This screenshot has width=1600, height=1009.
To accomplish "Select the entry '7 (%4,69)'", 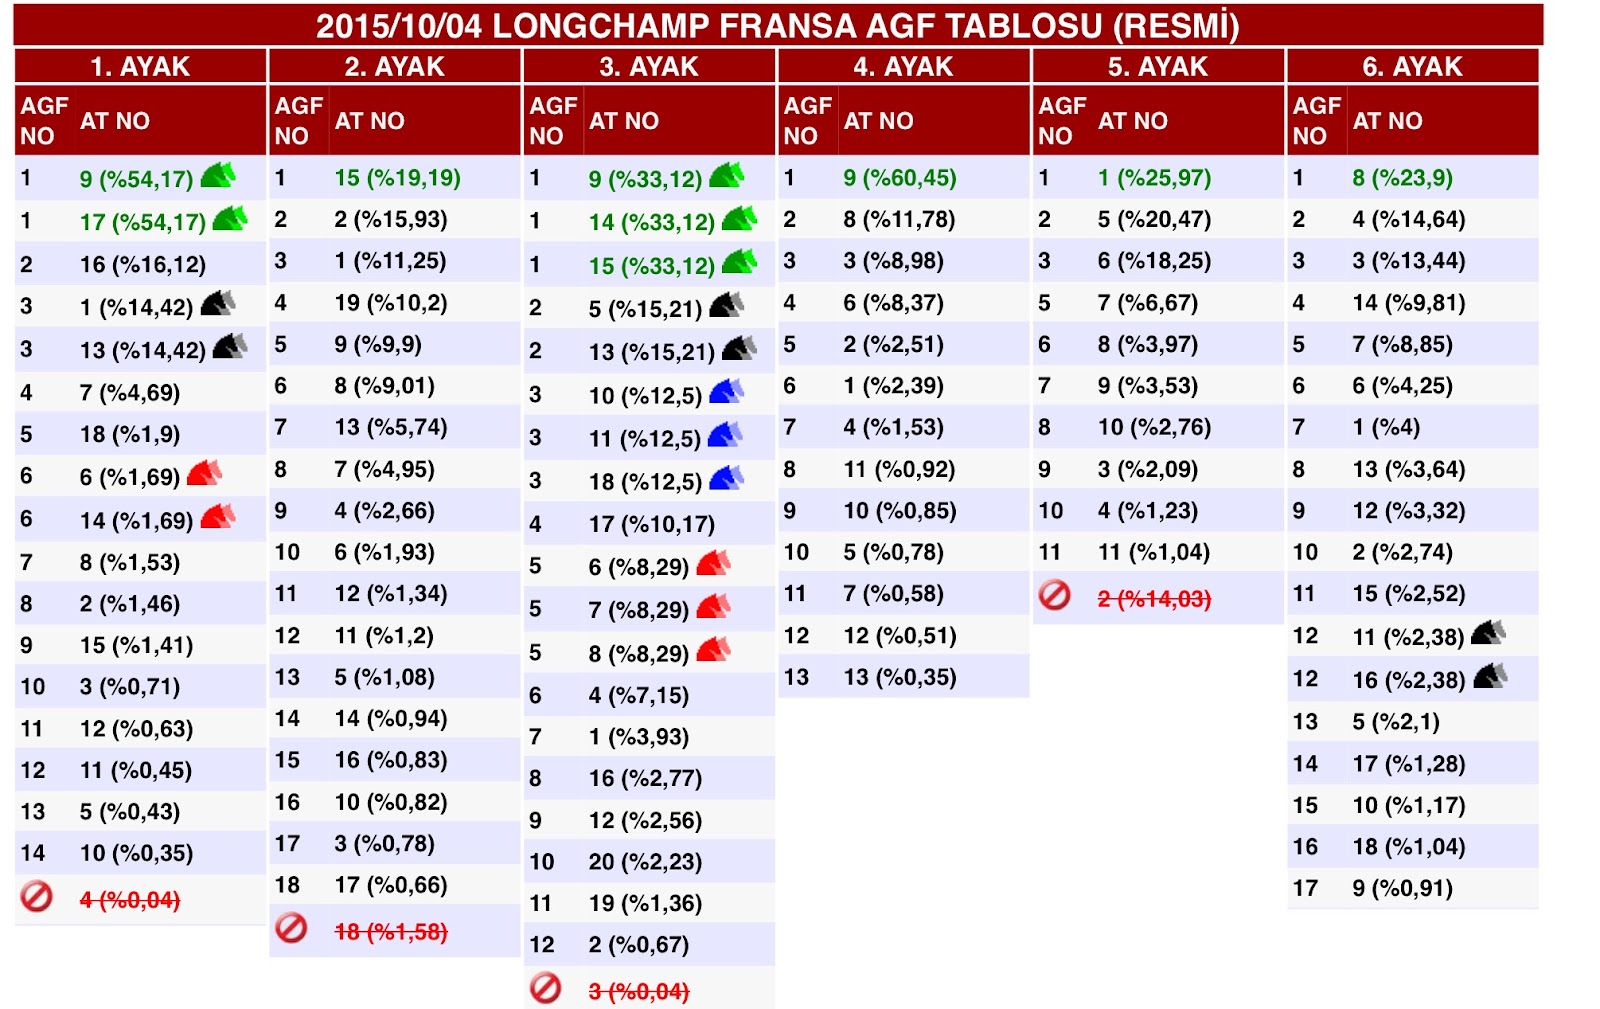I will tap(130, 393).
